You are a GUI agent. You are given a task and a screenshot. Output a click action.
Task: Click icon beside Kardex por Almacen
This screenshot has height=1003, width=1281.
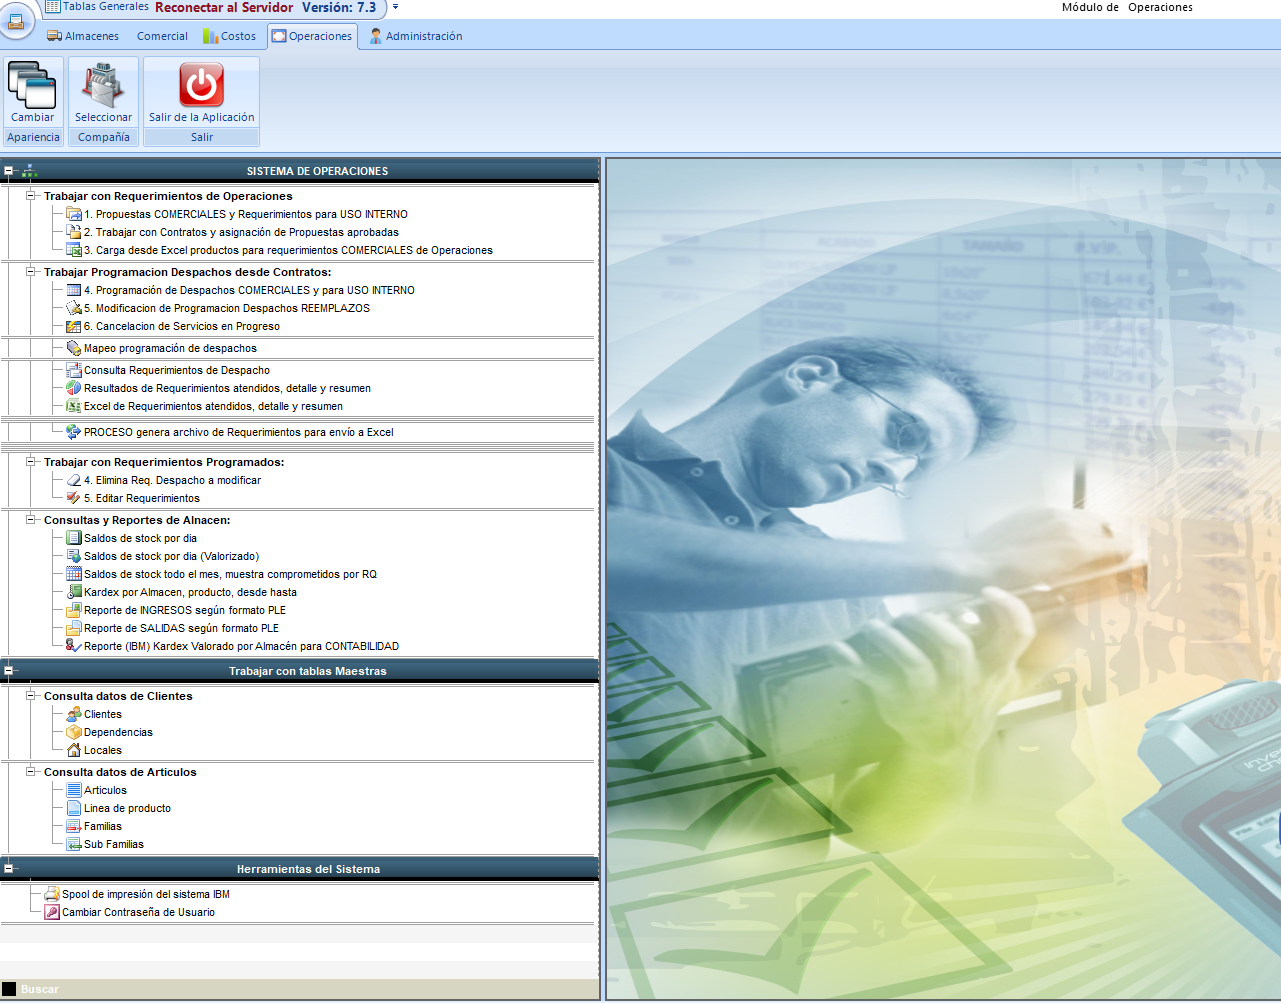pyautogui.click(x=74, y=592)
